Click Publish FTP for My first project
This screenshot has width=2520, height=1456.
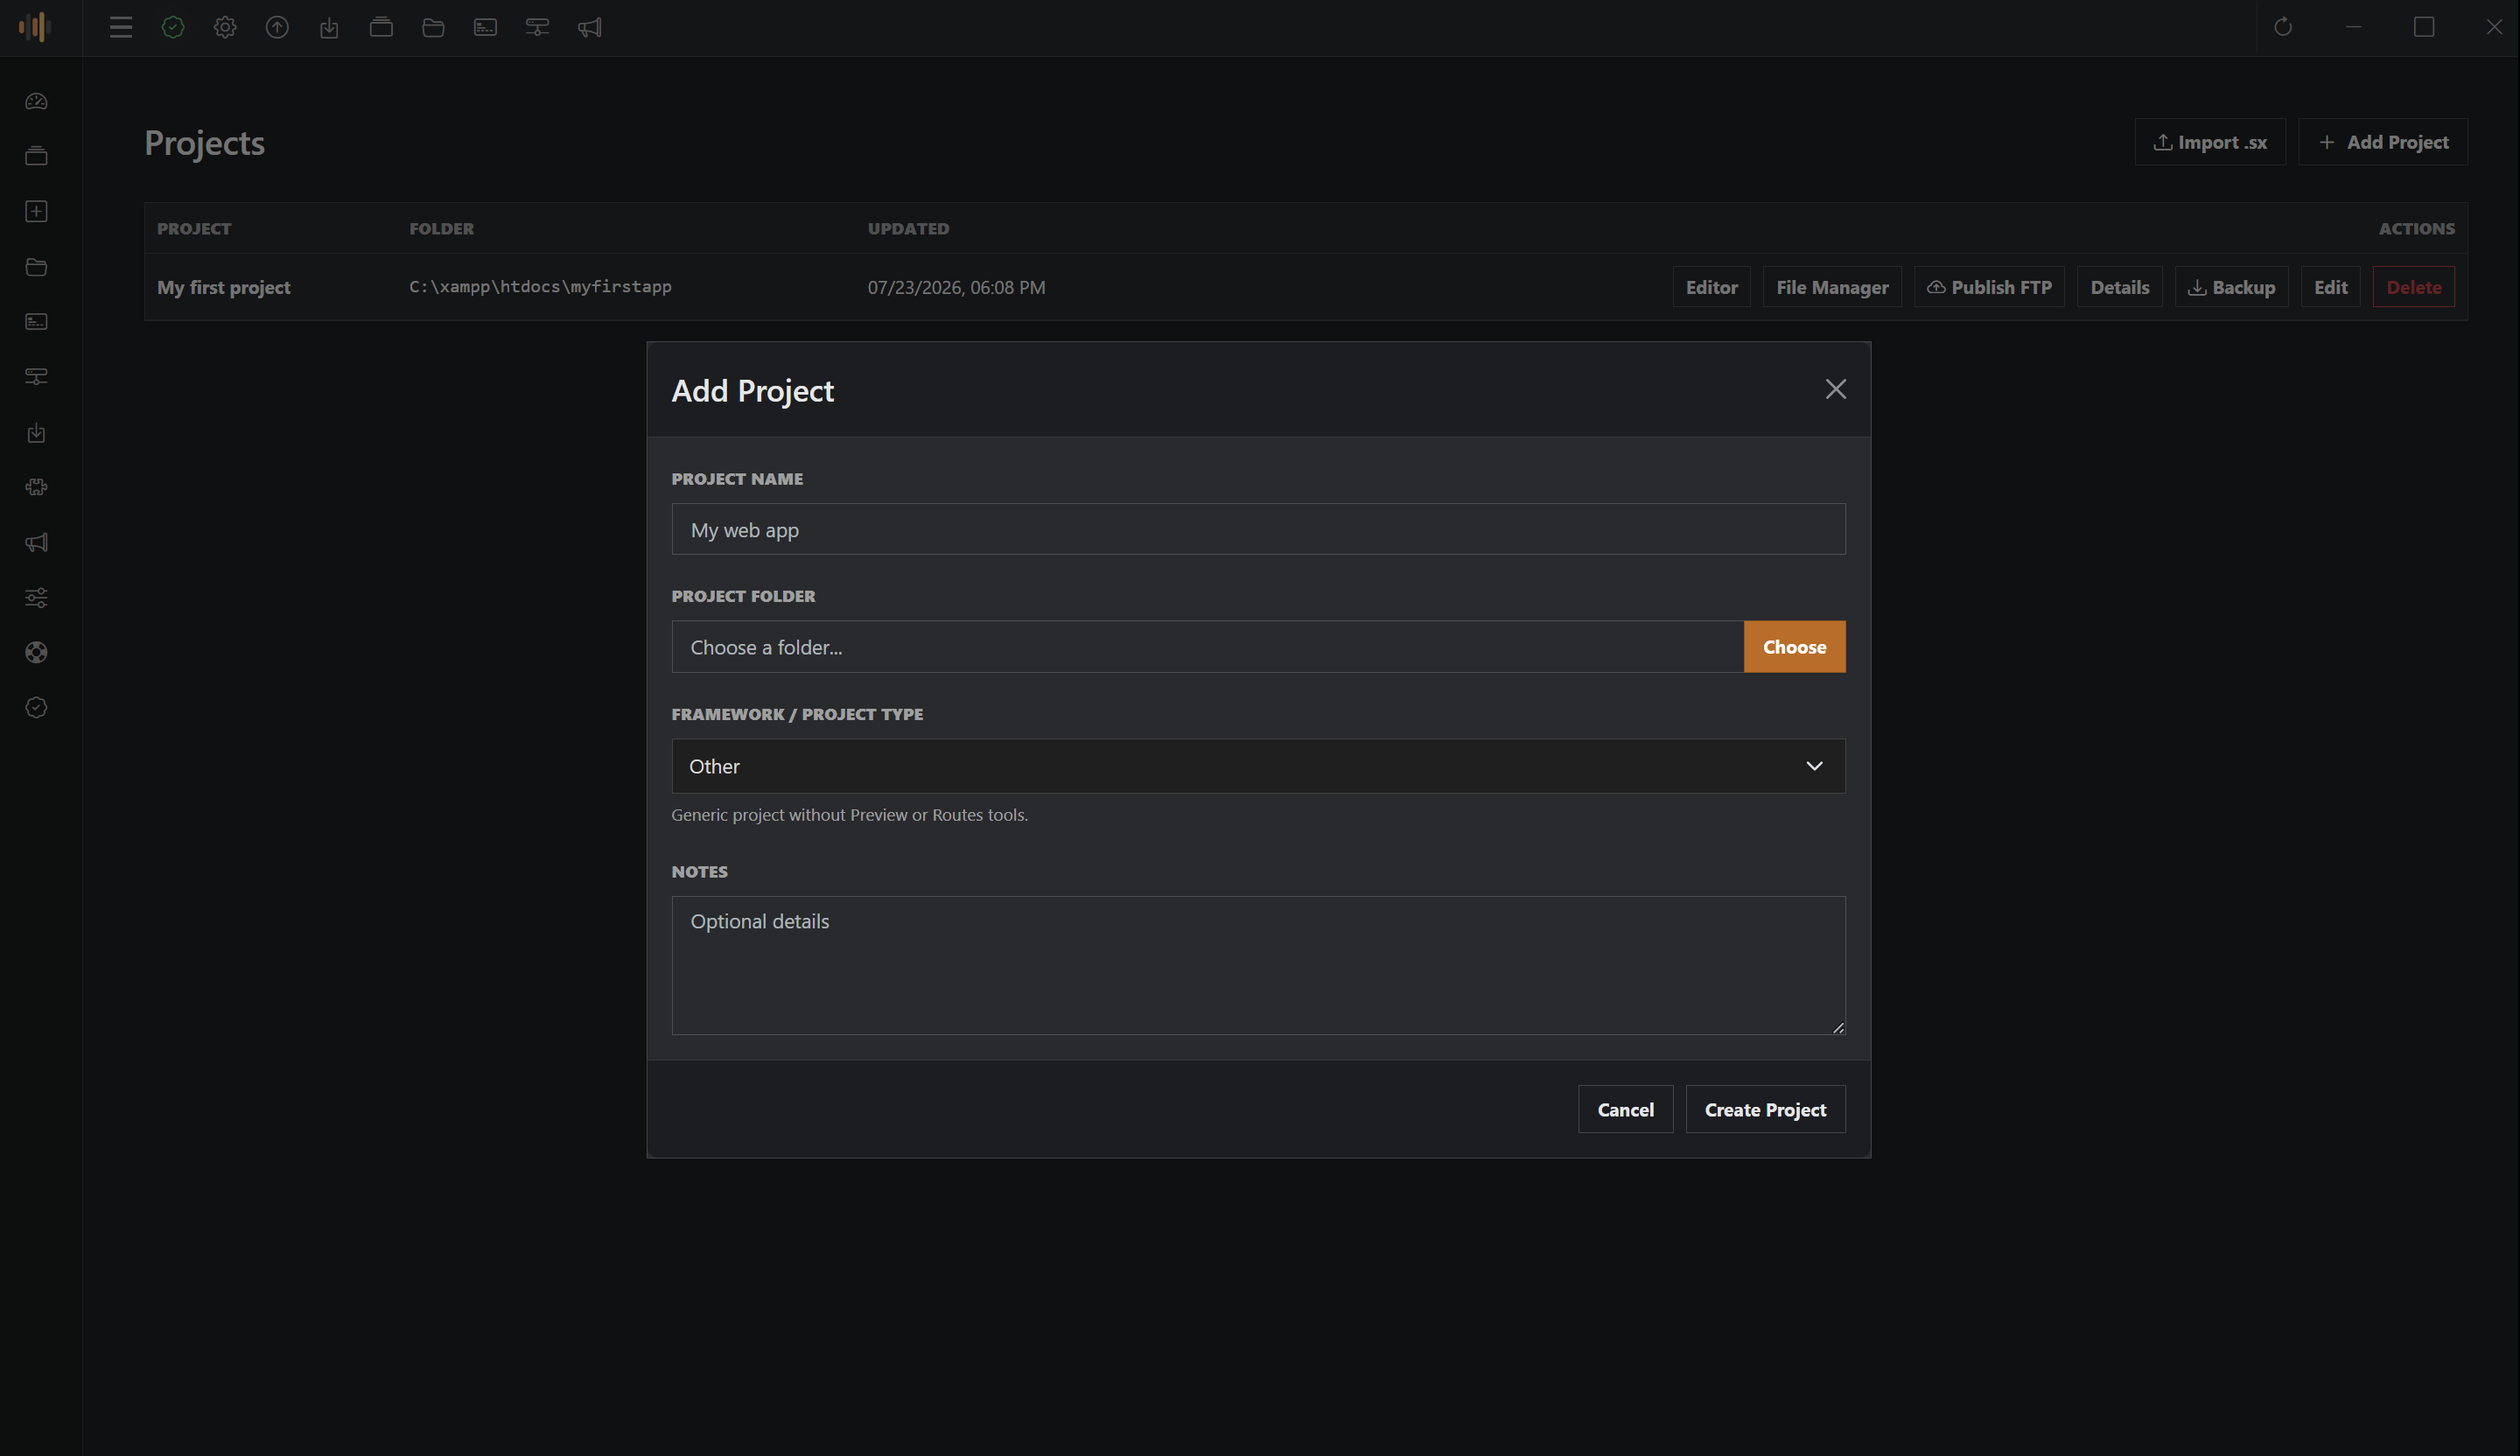click(x=1989, y=287)
